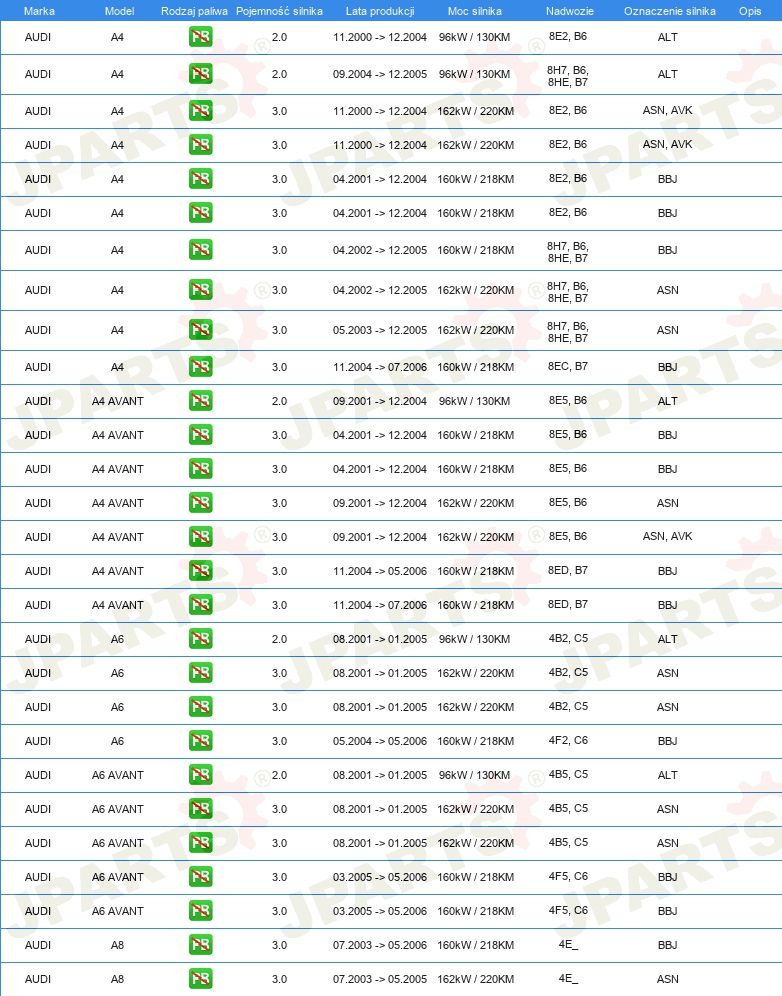This screenshot has height=996, width=782.
Task: Click 4E_ body in the A8 ASN row
Action: click(568, 978)
